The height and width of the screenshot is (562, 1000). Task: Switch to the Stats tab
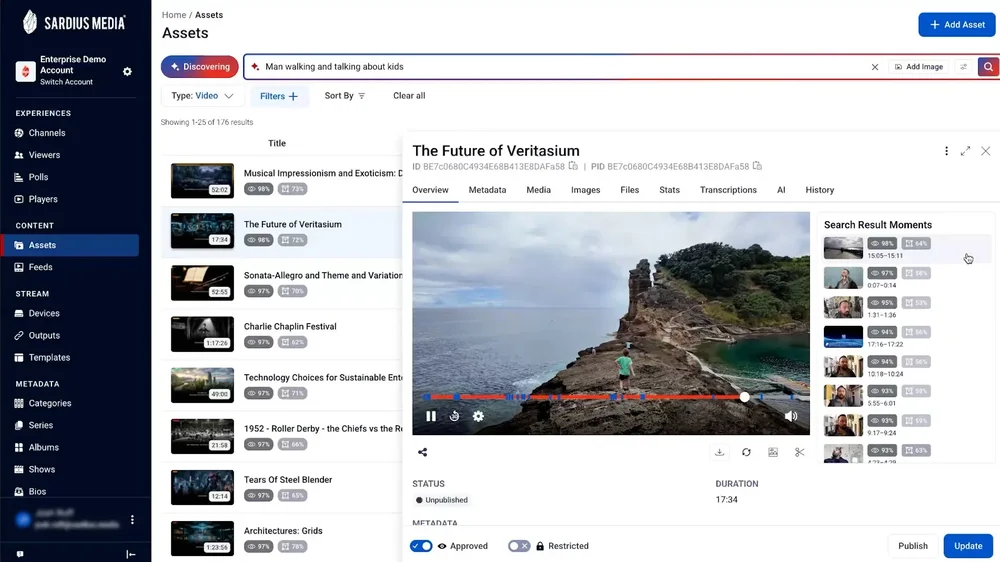click(670, 190)
